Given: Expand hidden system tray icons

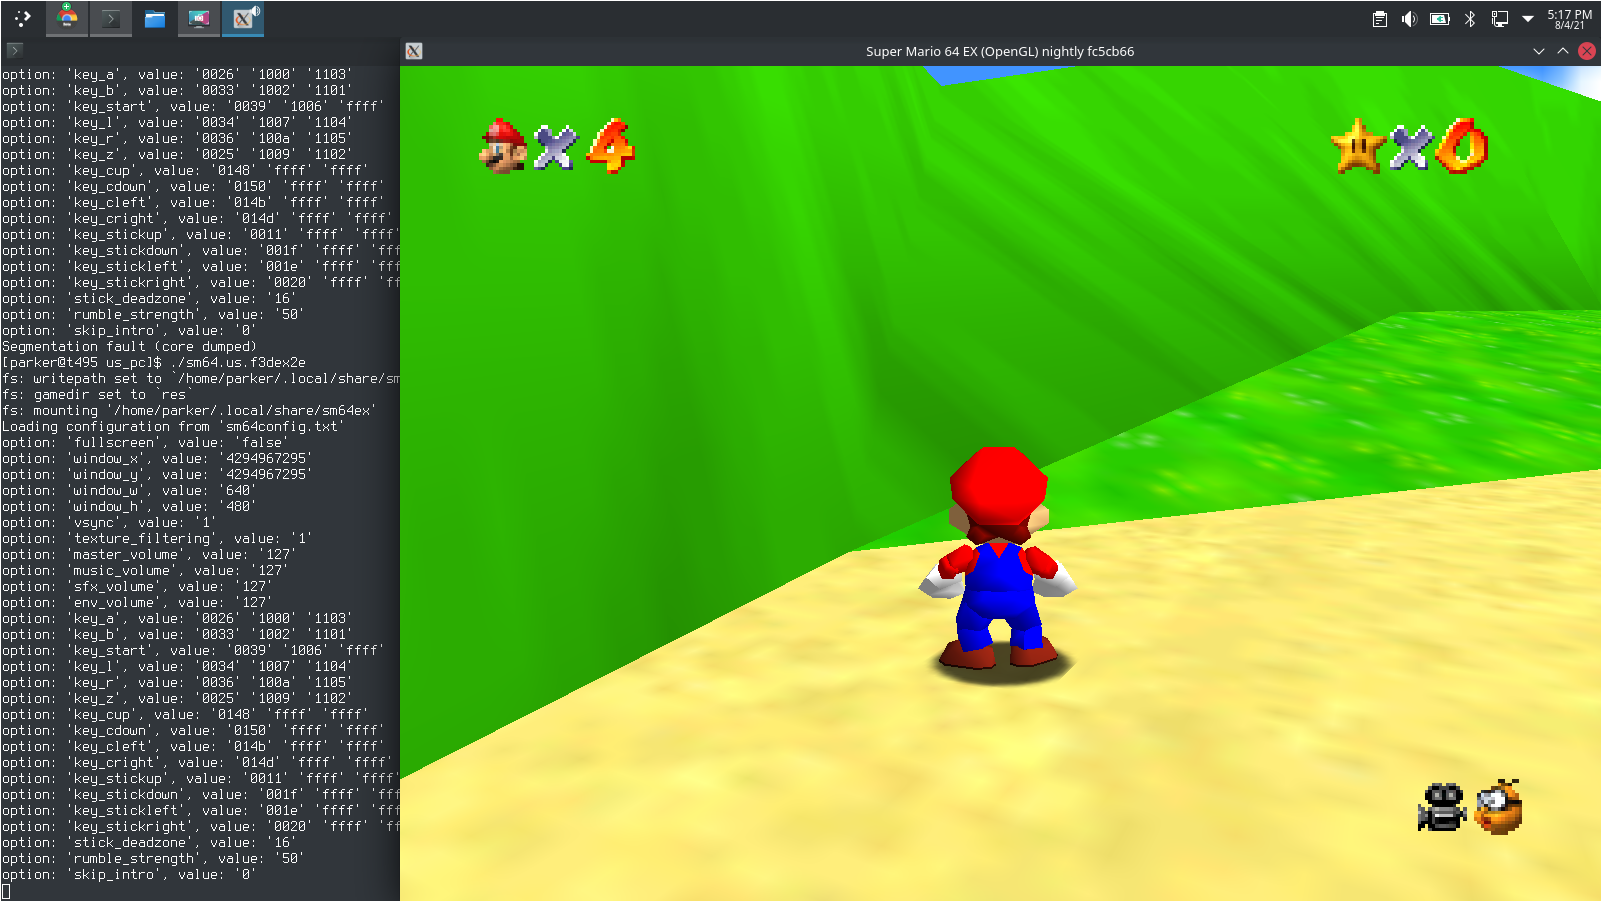Looking at the screenshot, I should click(1527, 18).
